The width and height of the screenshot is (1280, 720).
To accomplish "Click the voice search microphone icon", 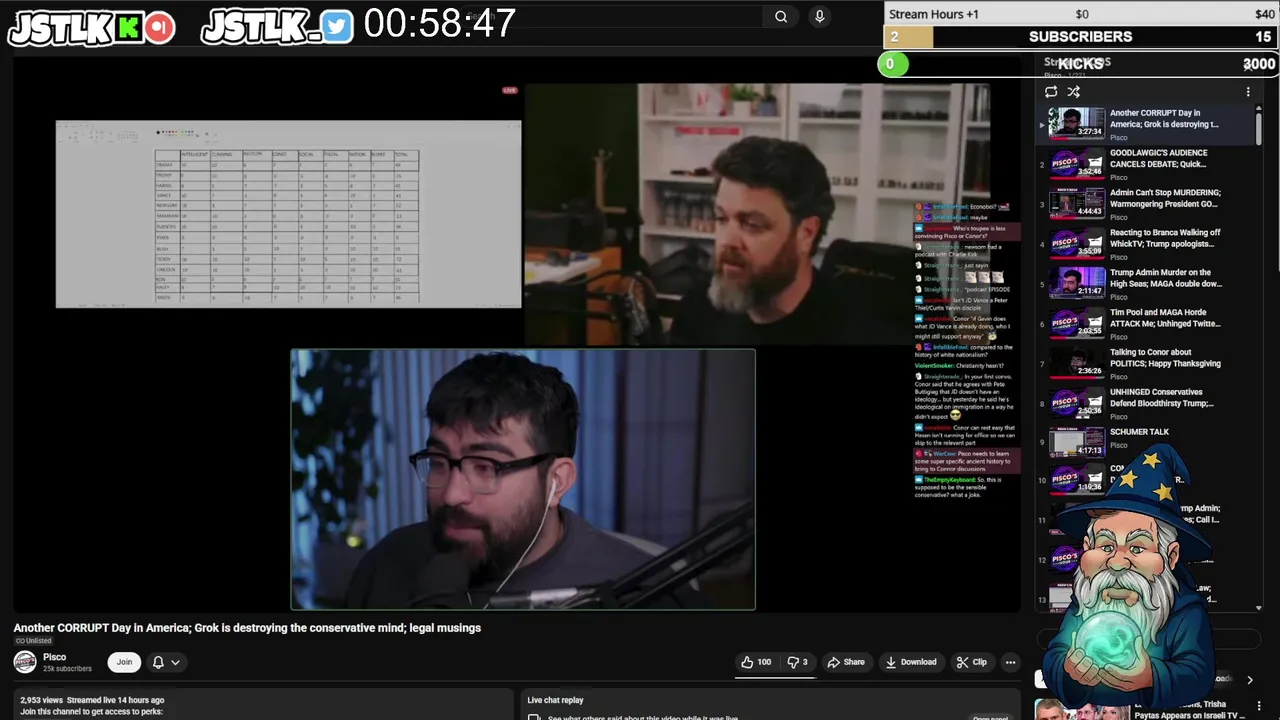I will click(820, 16).
